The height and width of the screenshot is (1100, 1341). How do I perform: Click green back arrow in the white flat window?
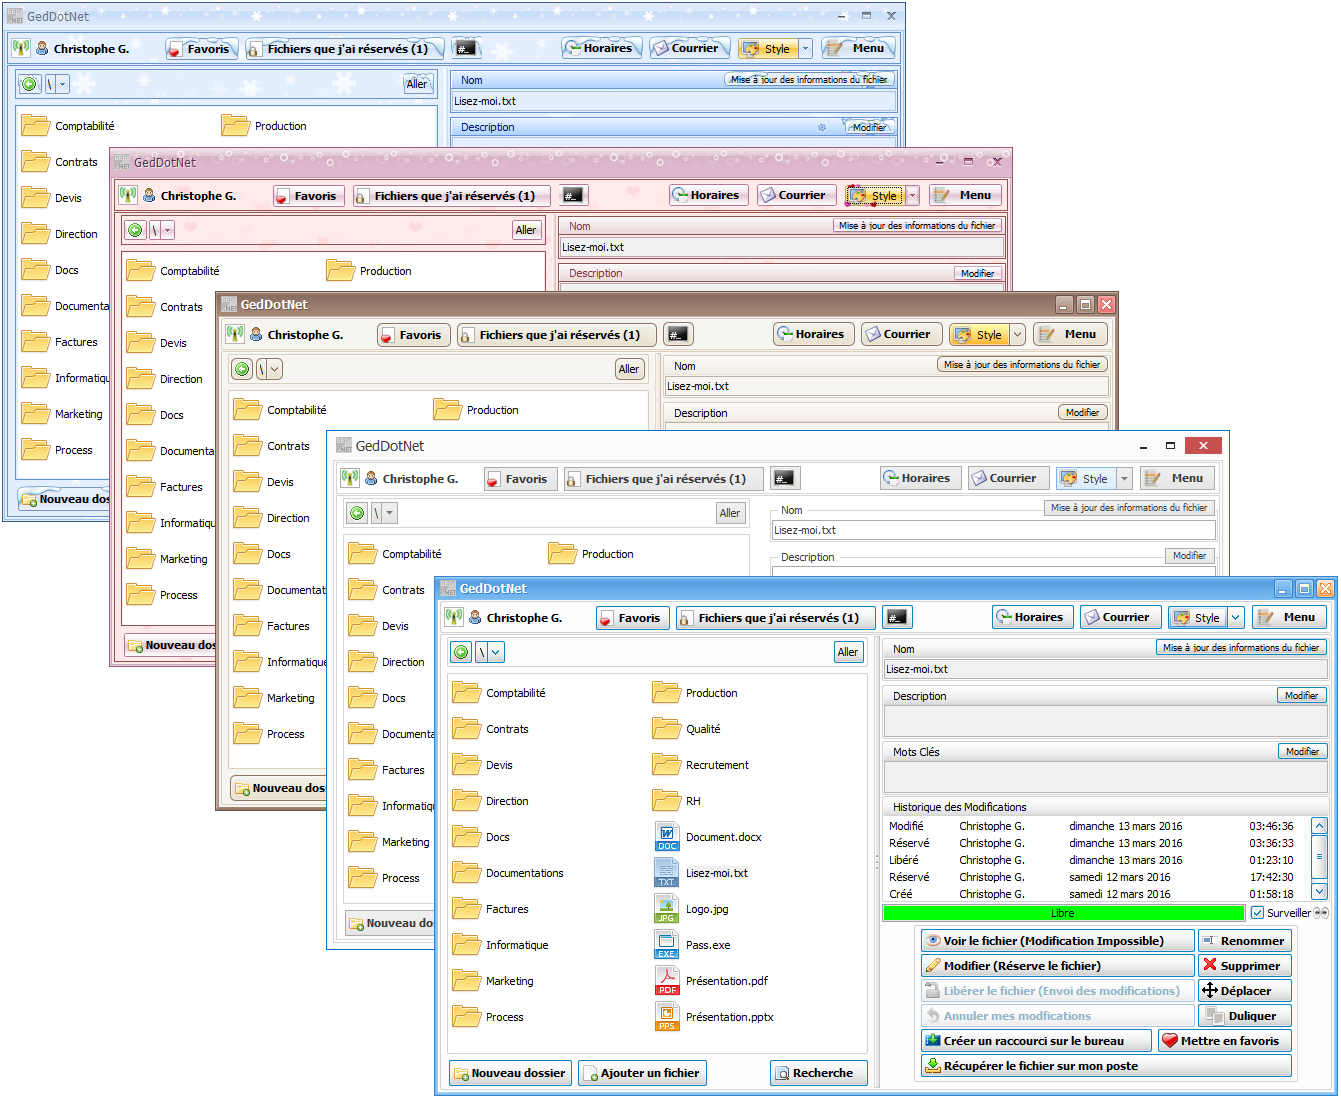click(357, 513)
